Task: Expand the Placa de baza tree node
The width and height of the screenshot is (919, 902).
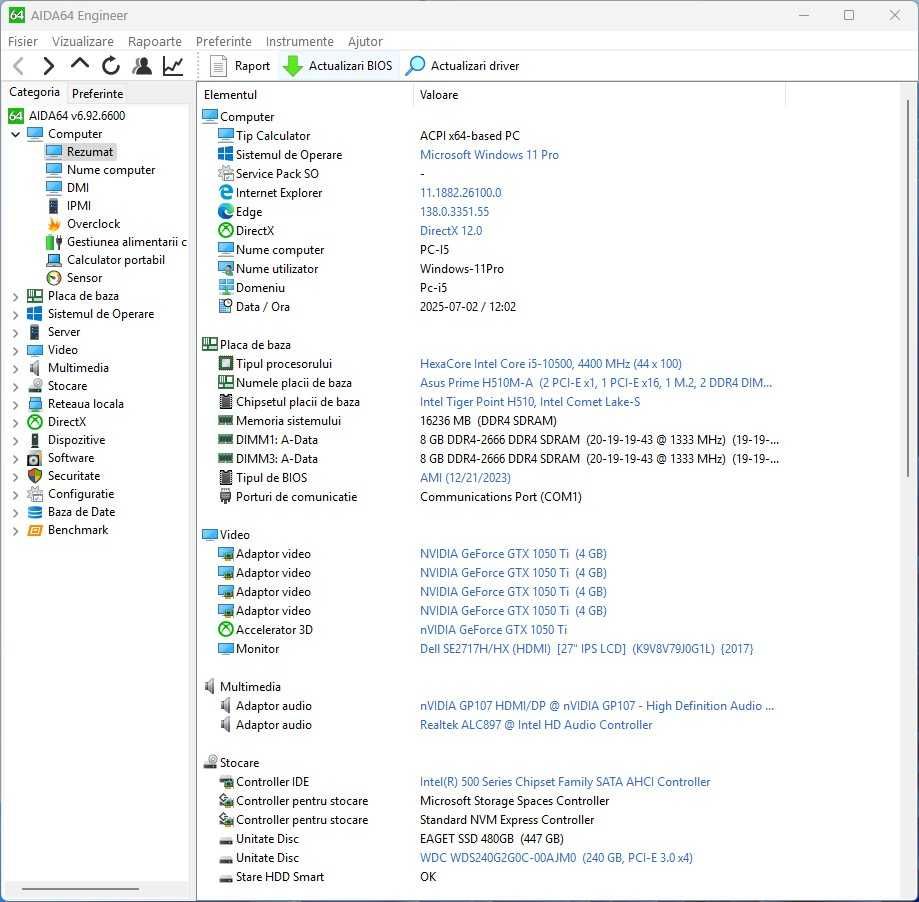Action: coord(16,297)
